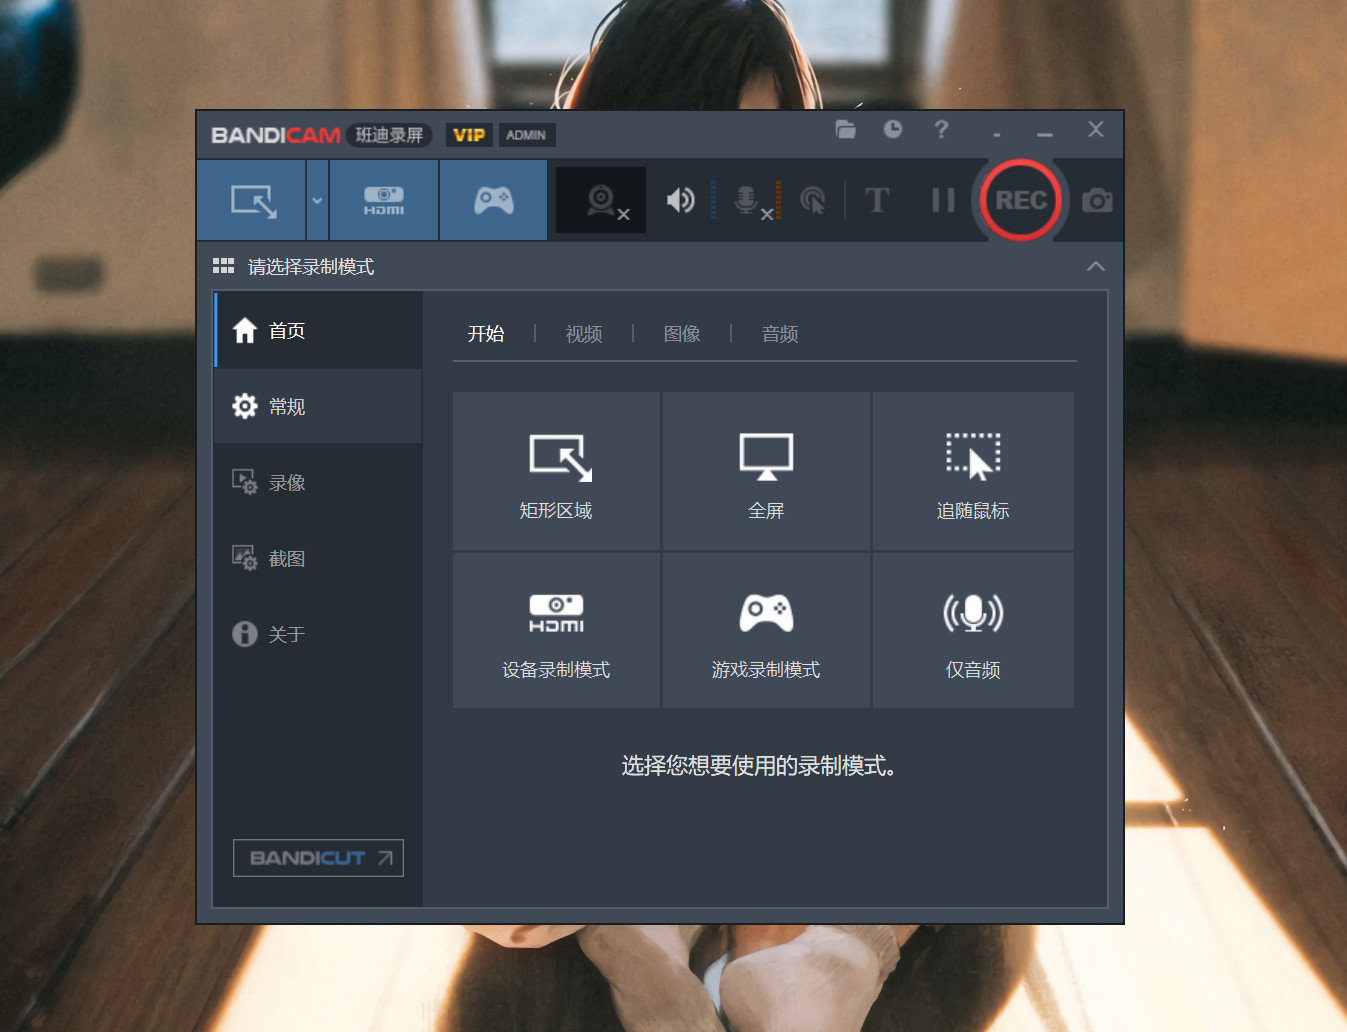1347x1032 pixels.
Task: Click the BANDICAM logo
Action: 276,135
